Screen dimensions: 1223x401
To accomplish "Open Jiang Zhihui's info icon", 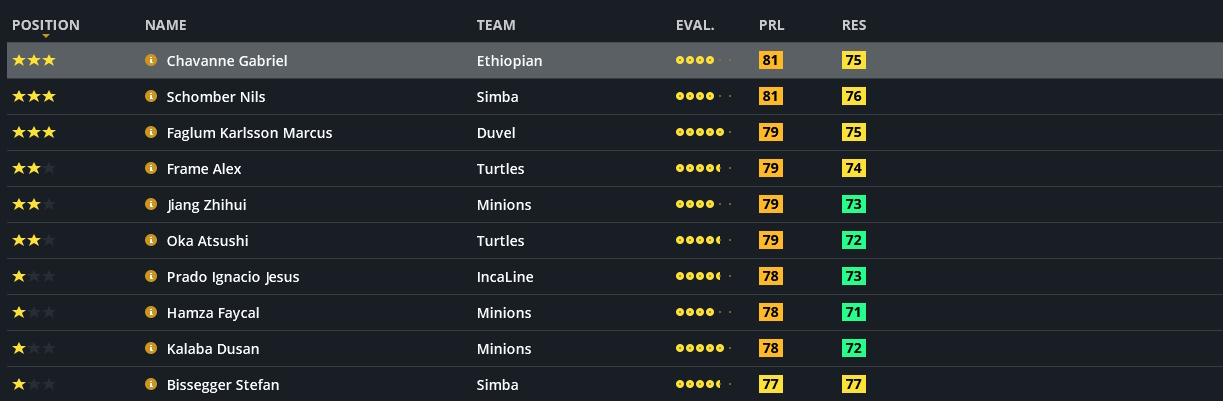I will click(x=151, y=205).
